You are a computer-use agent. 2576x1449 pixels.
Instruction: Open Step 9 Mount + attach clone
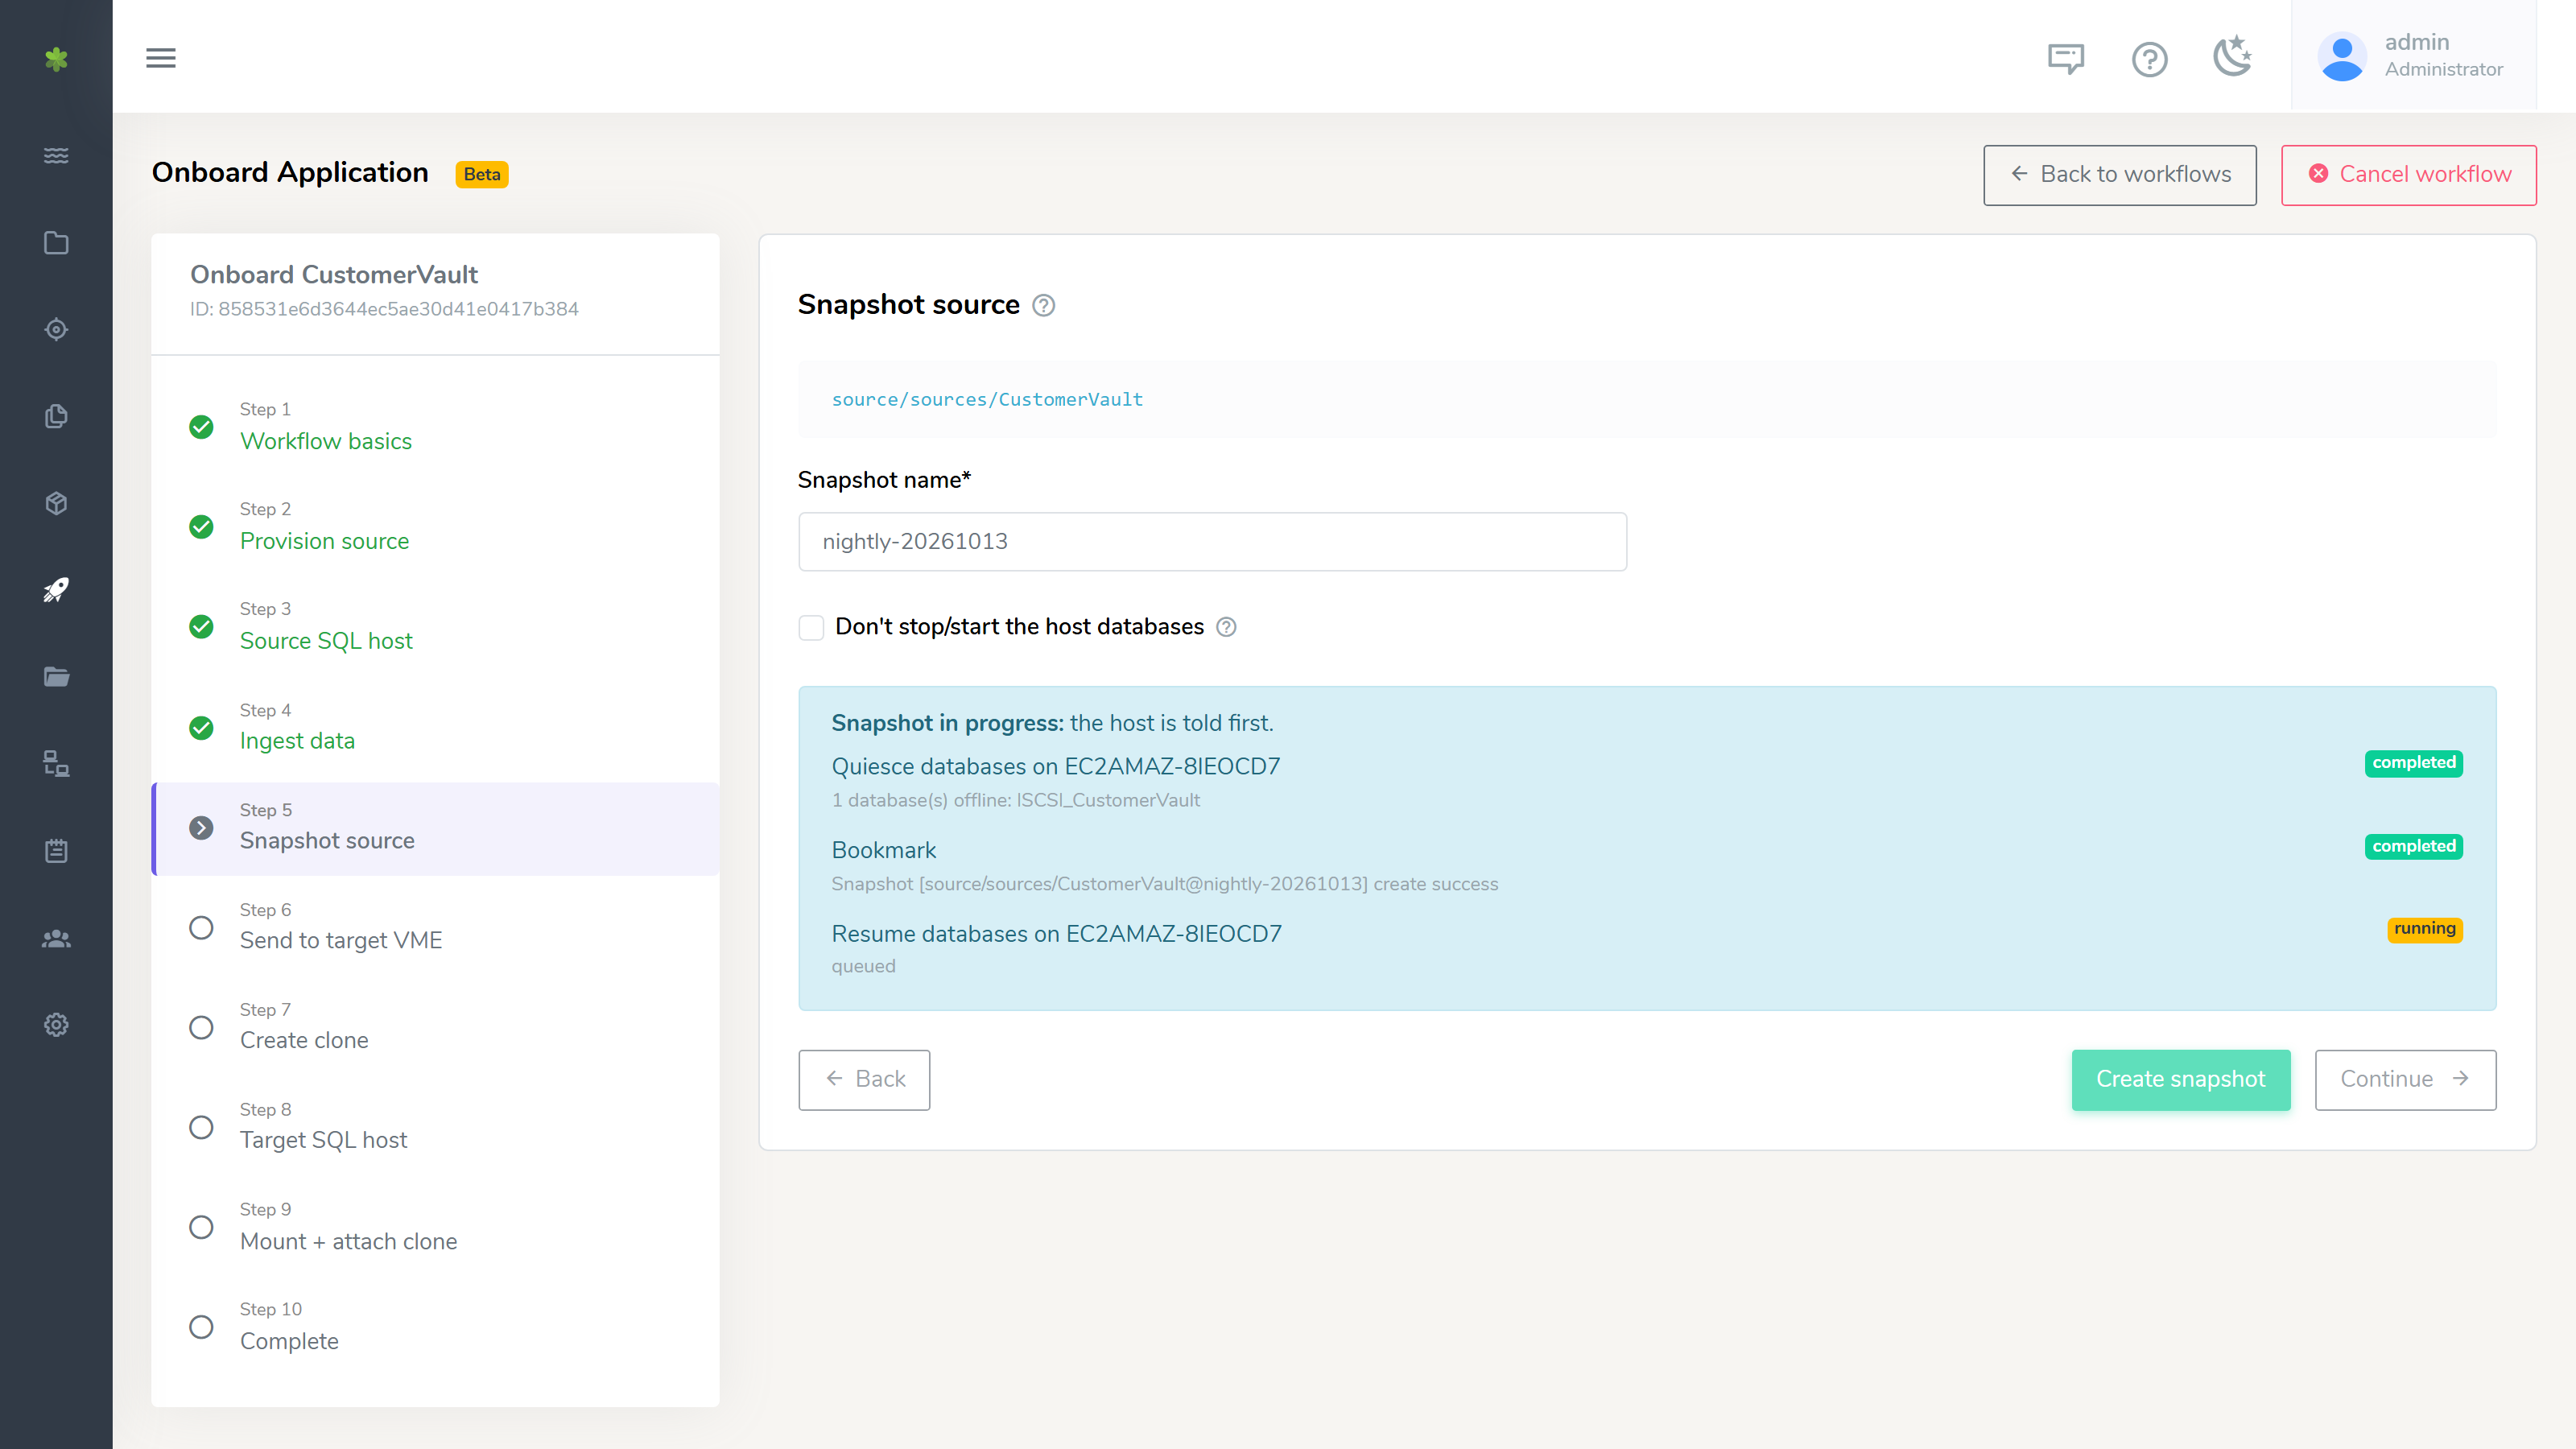pos(435,1227)
